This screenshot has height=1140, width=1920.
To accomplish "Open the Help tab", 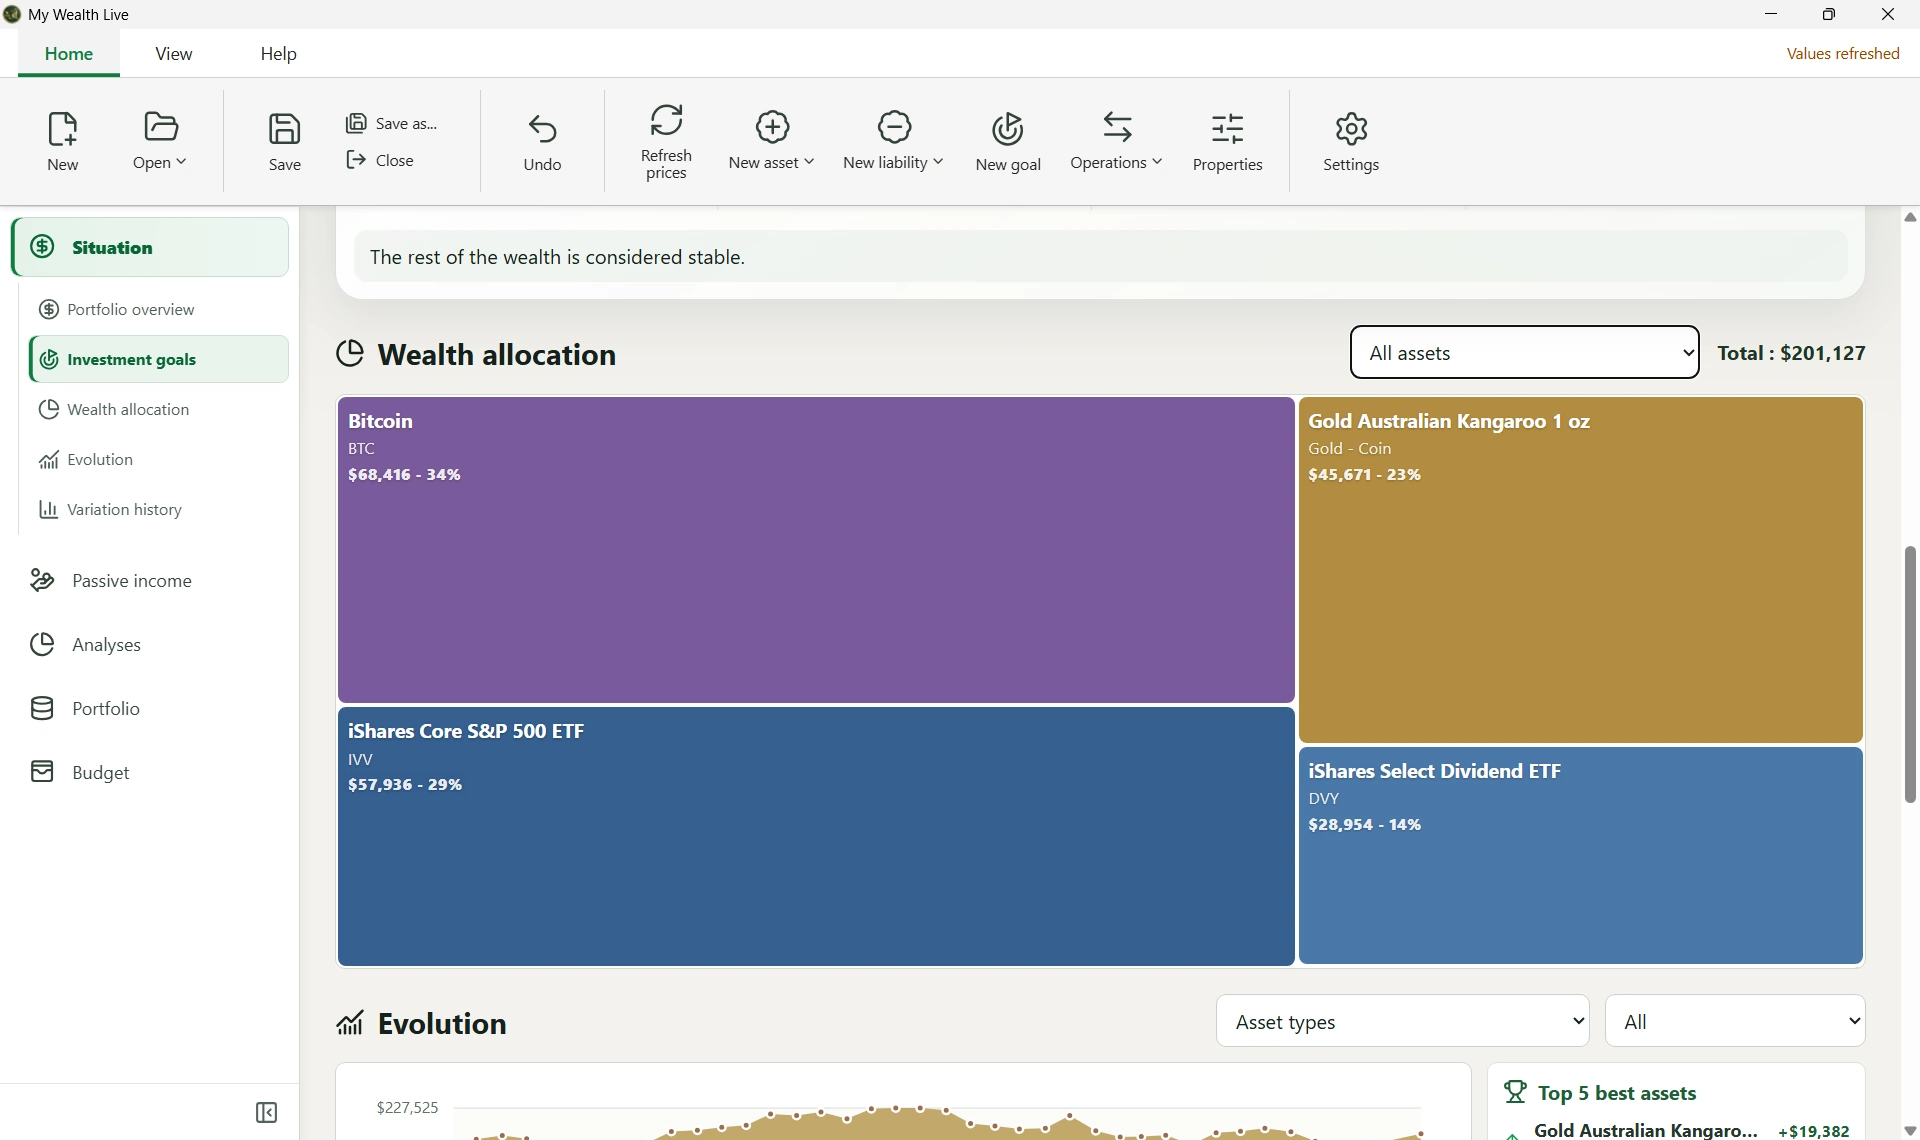I will pyautogui.click(x=279, y=54).
